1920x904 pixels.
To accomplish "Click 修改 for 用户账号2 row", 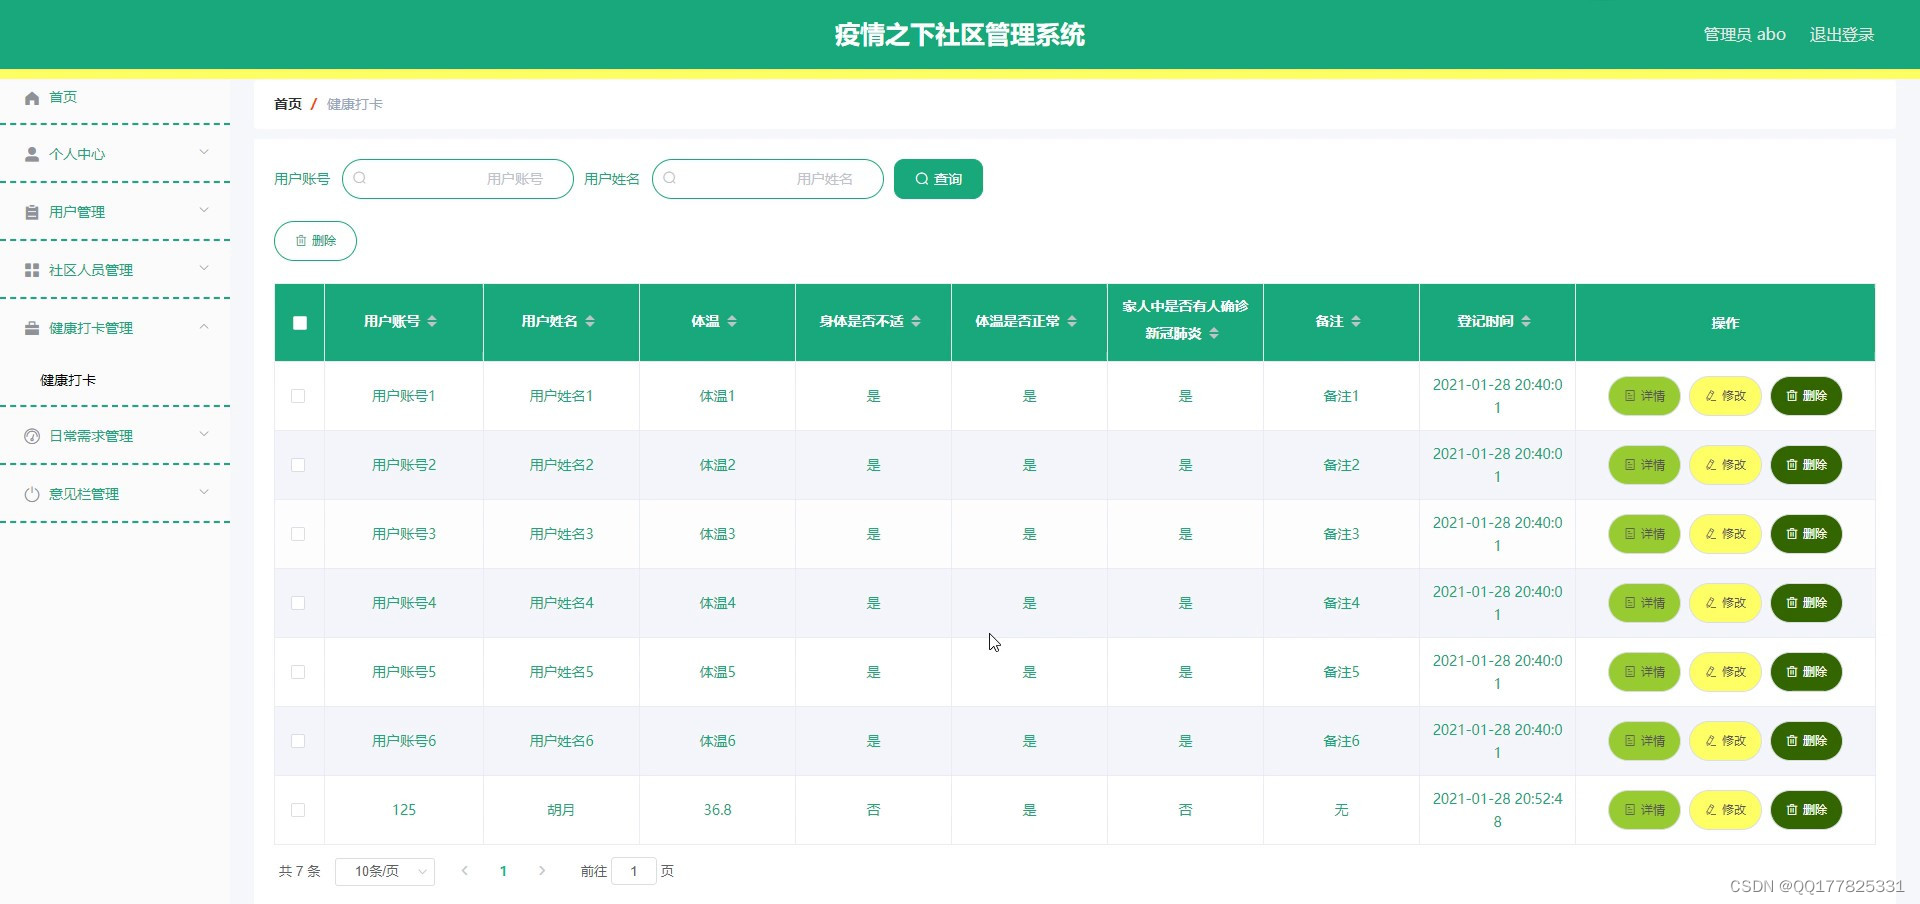I will 1725,465.
